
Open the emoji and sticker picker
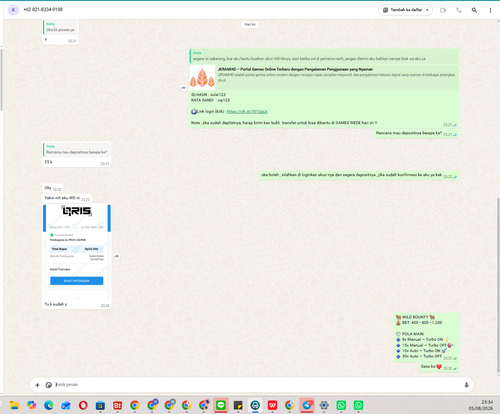(49, 385)
